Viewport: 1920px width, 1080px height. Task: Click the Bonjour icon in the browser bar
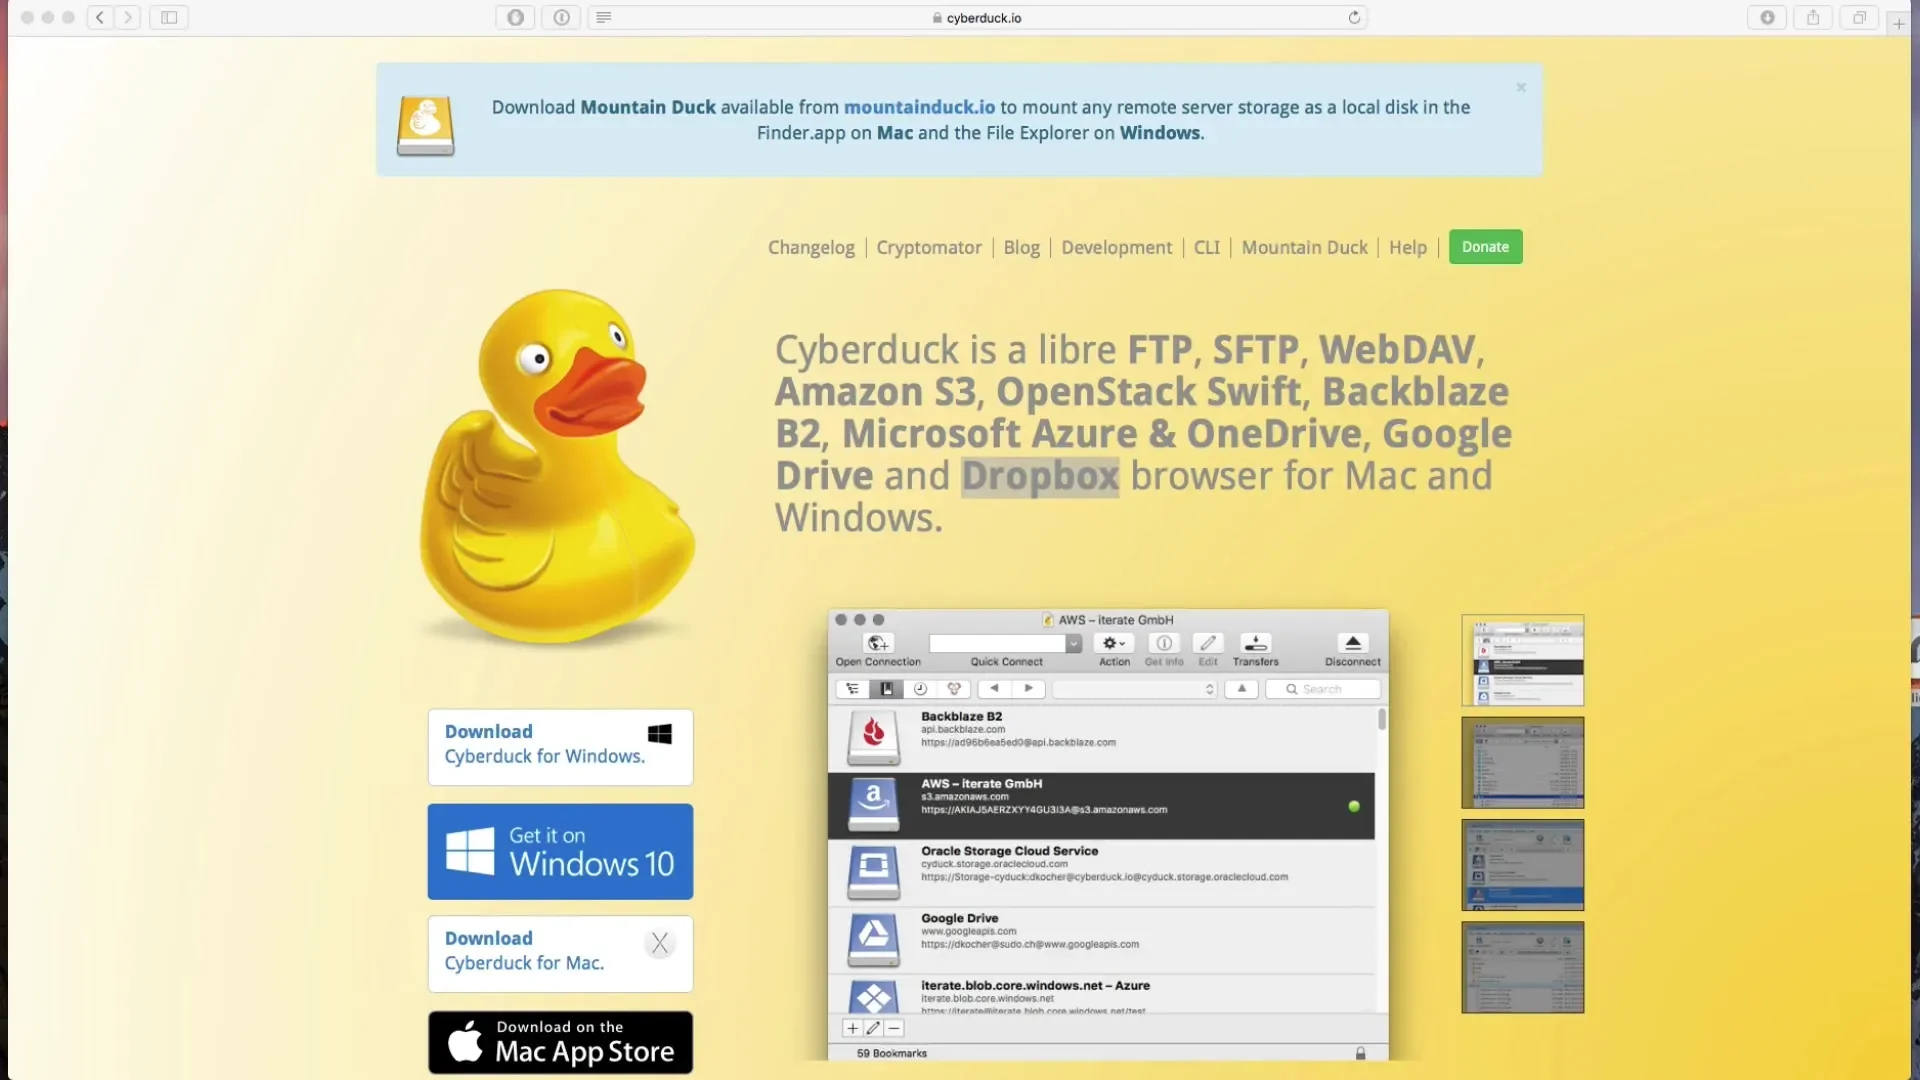[954, 689]
